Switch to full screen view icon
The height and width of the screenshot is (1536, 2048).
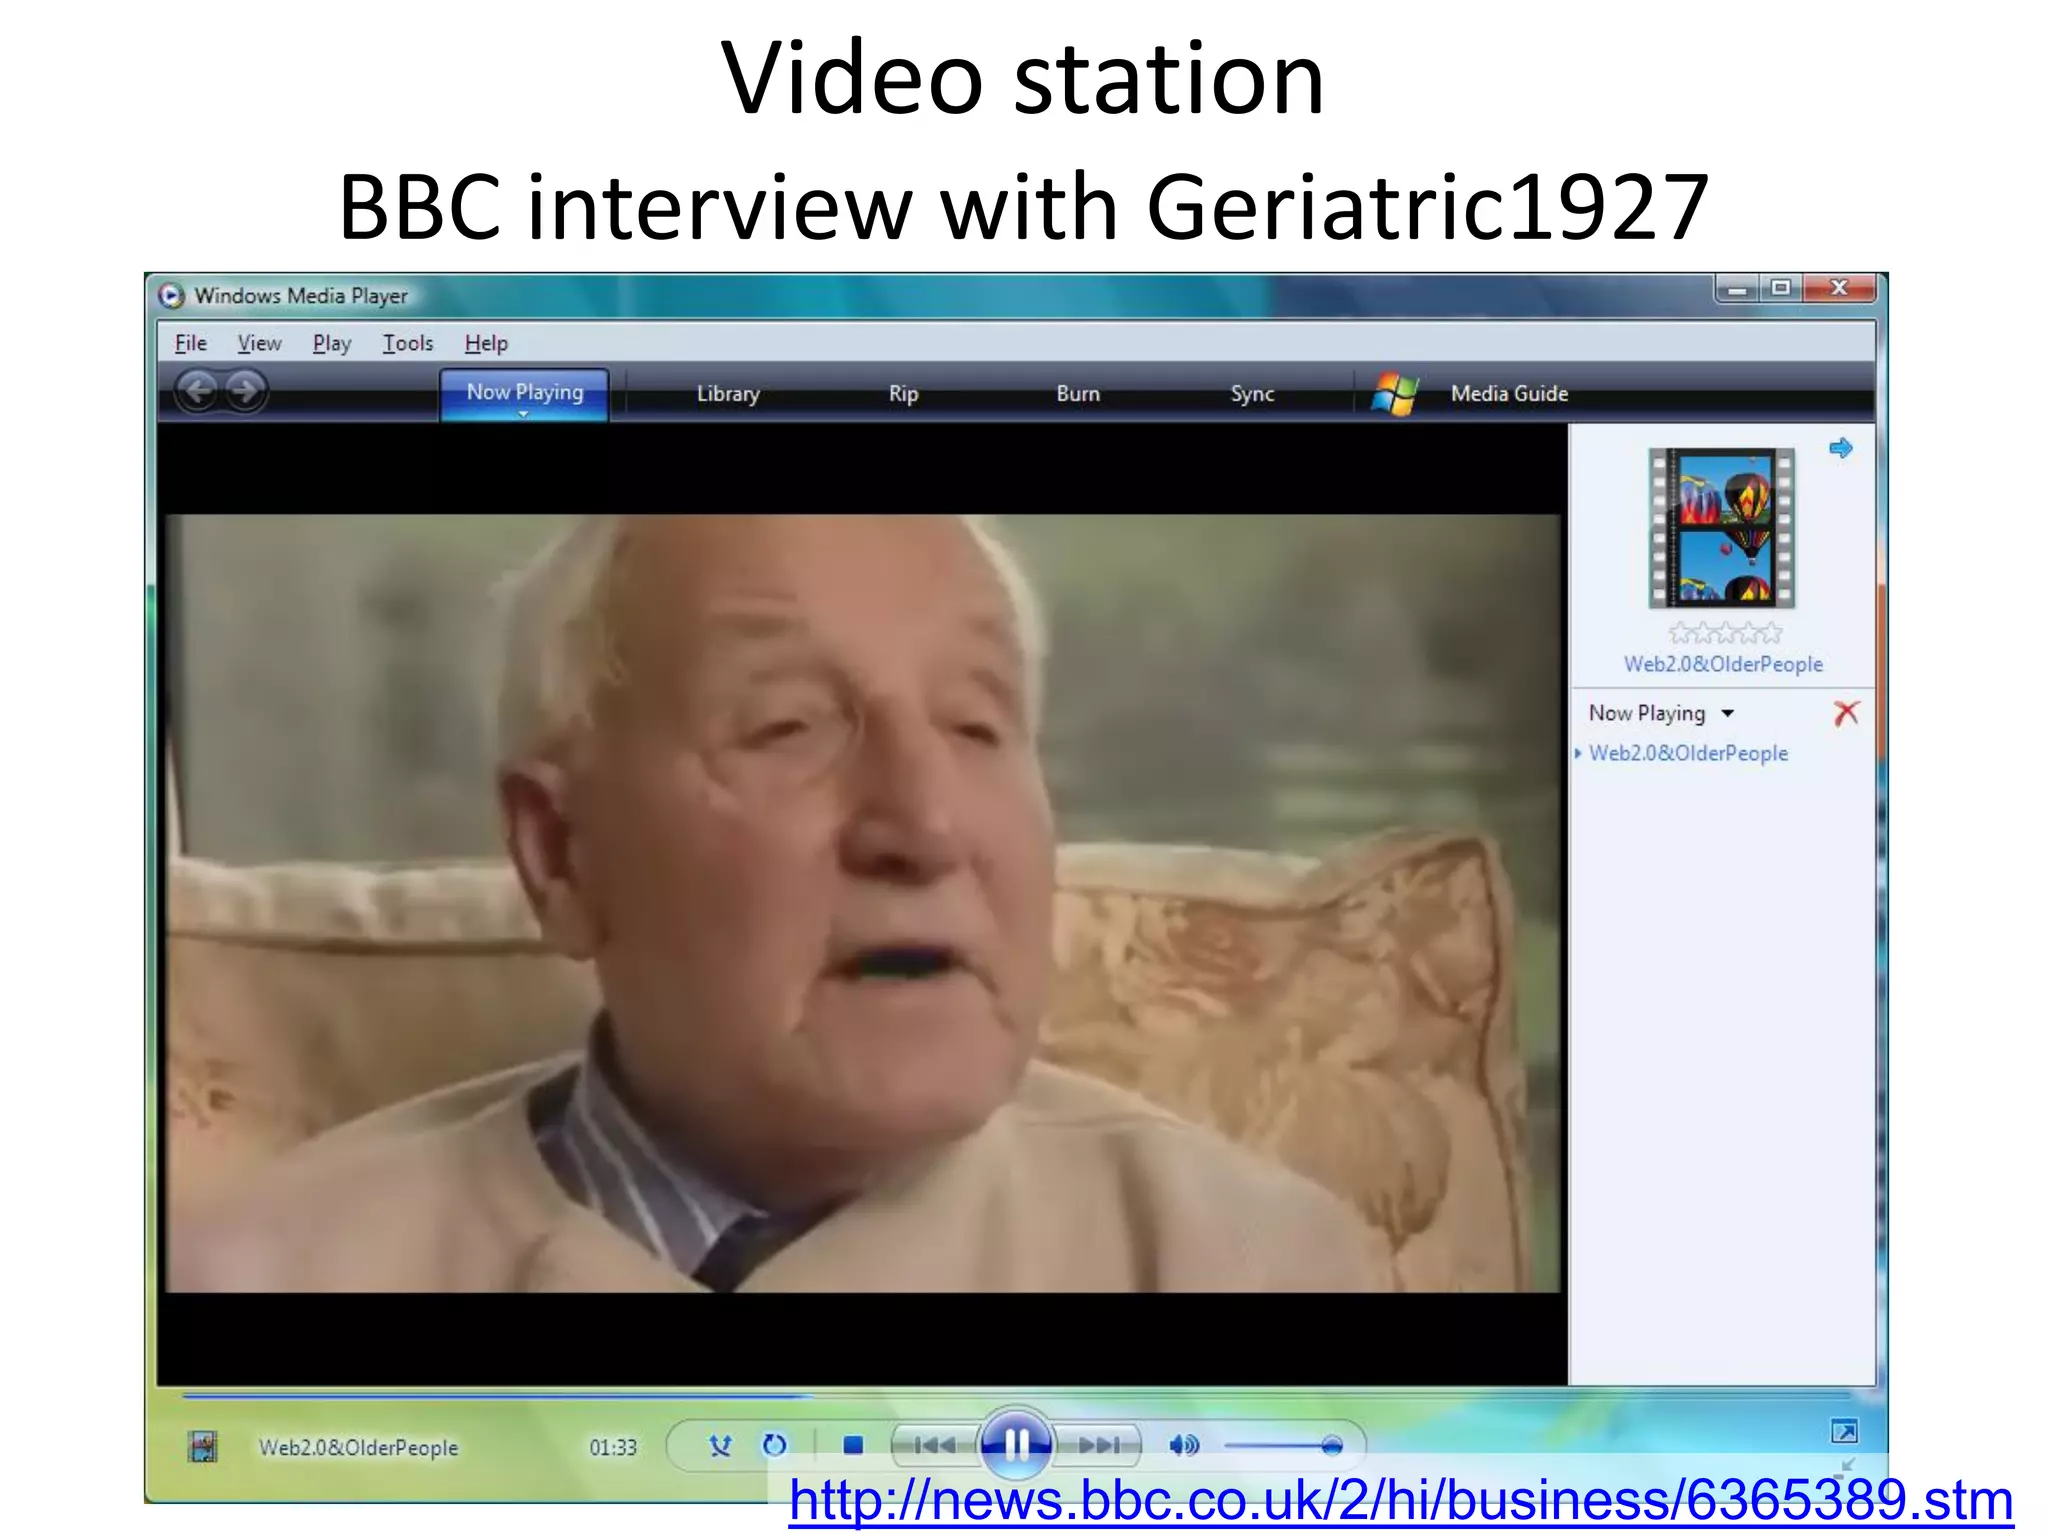point(1844,1431)
